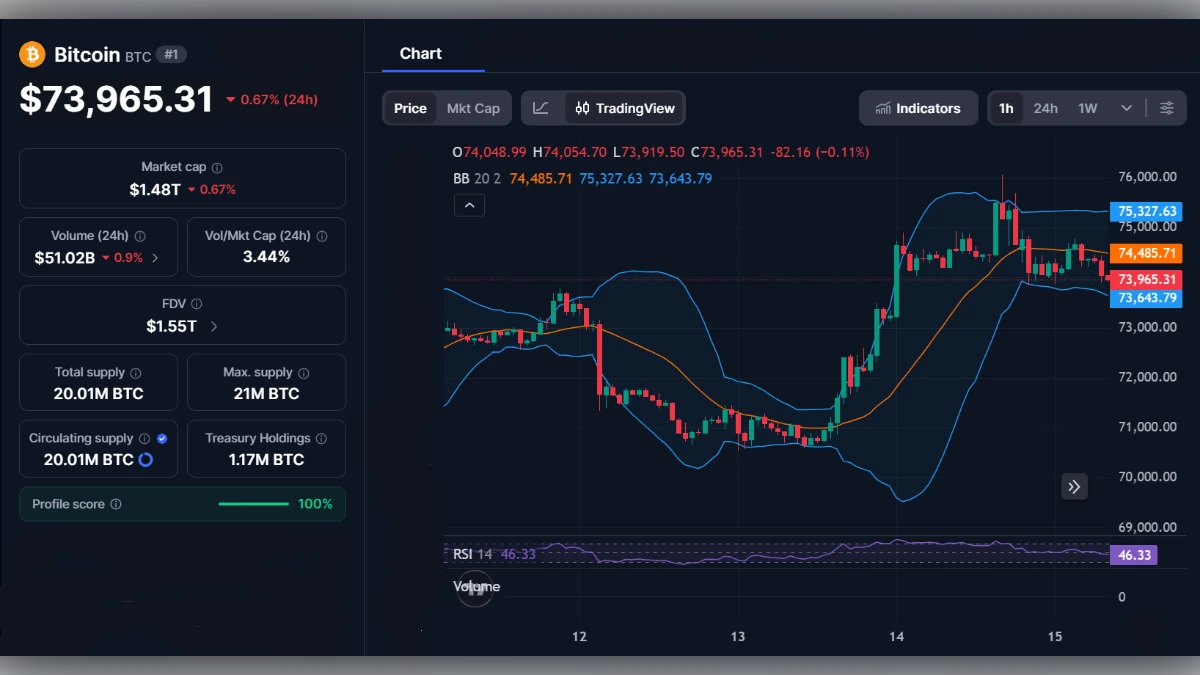
Task: Click the TradingView candlestick chart icon
Action: (x=581, y=107)
